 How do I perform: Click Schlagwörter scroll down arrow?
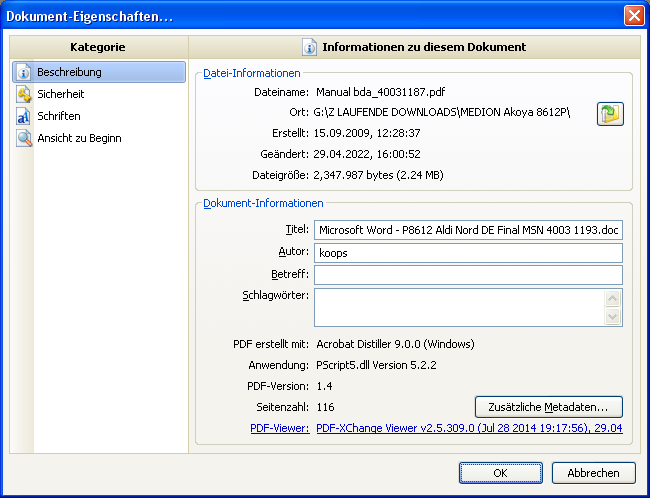(613, 317)
